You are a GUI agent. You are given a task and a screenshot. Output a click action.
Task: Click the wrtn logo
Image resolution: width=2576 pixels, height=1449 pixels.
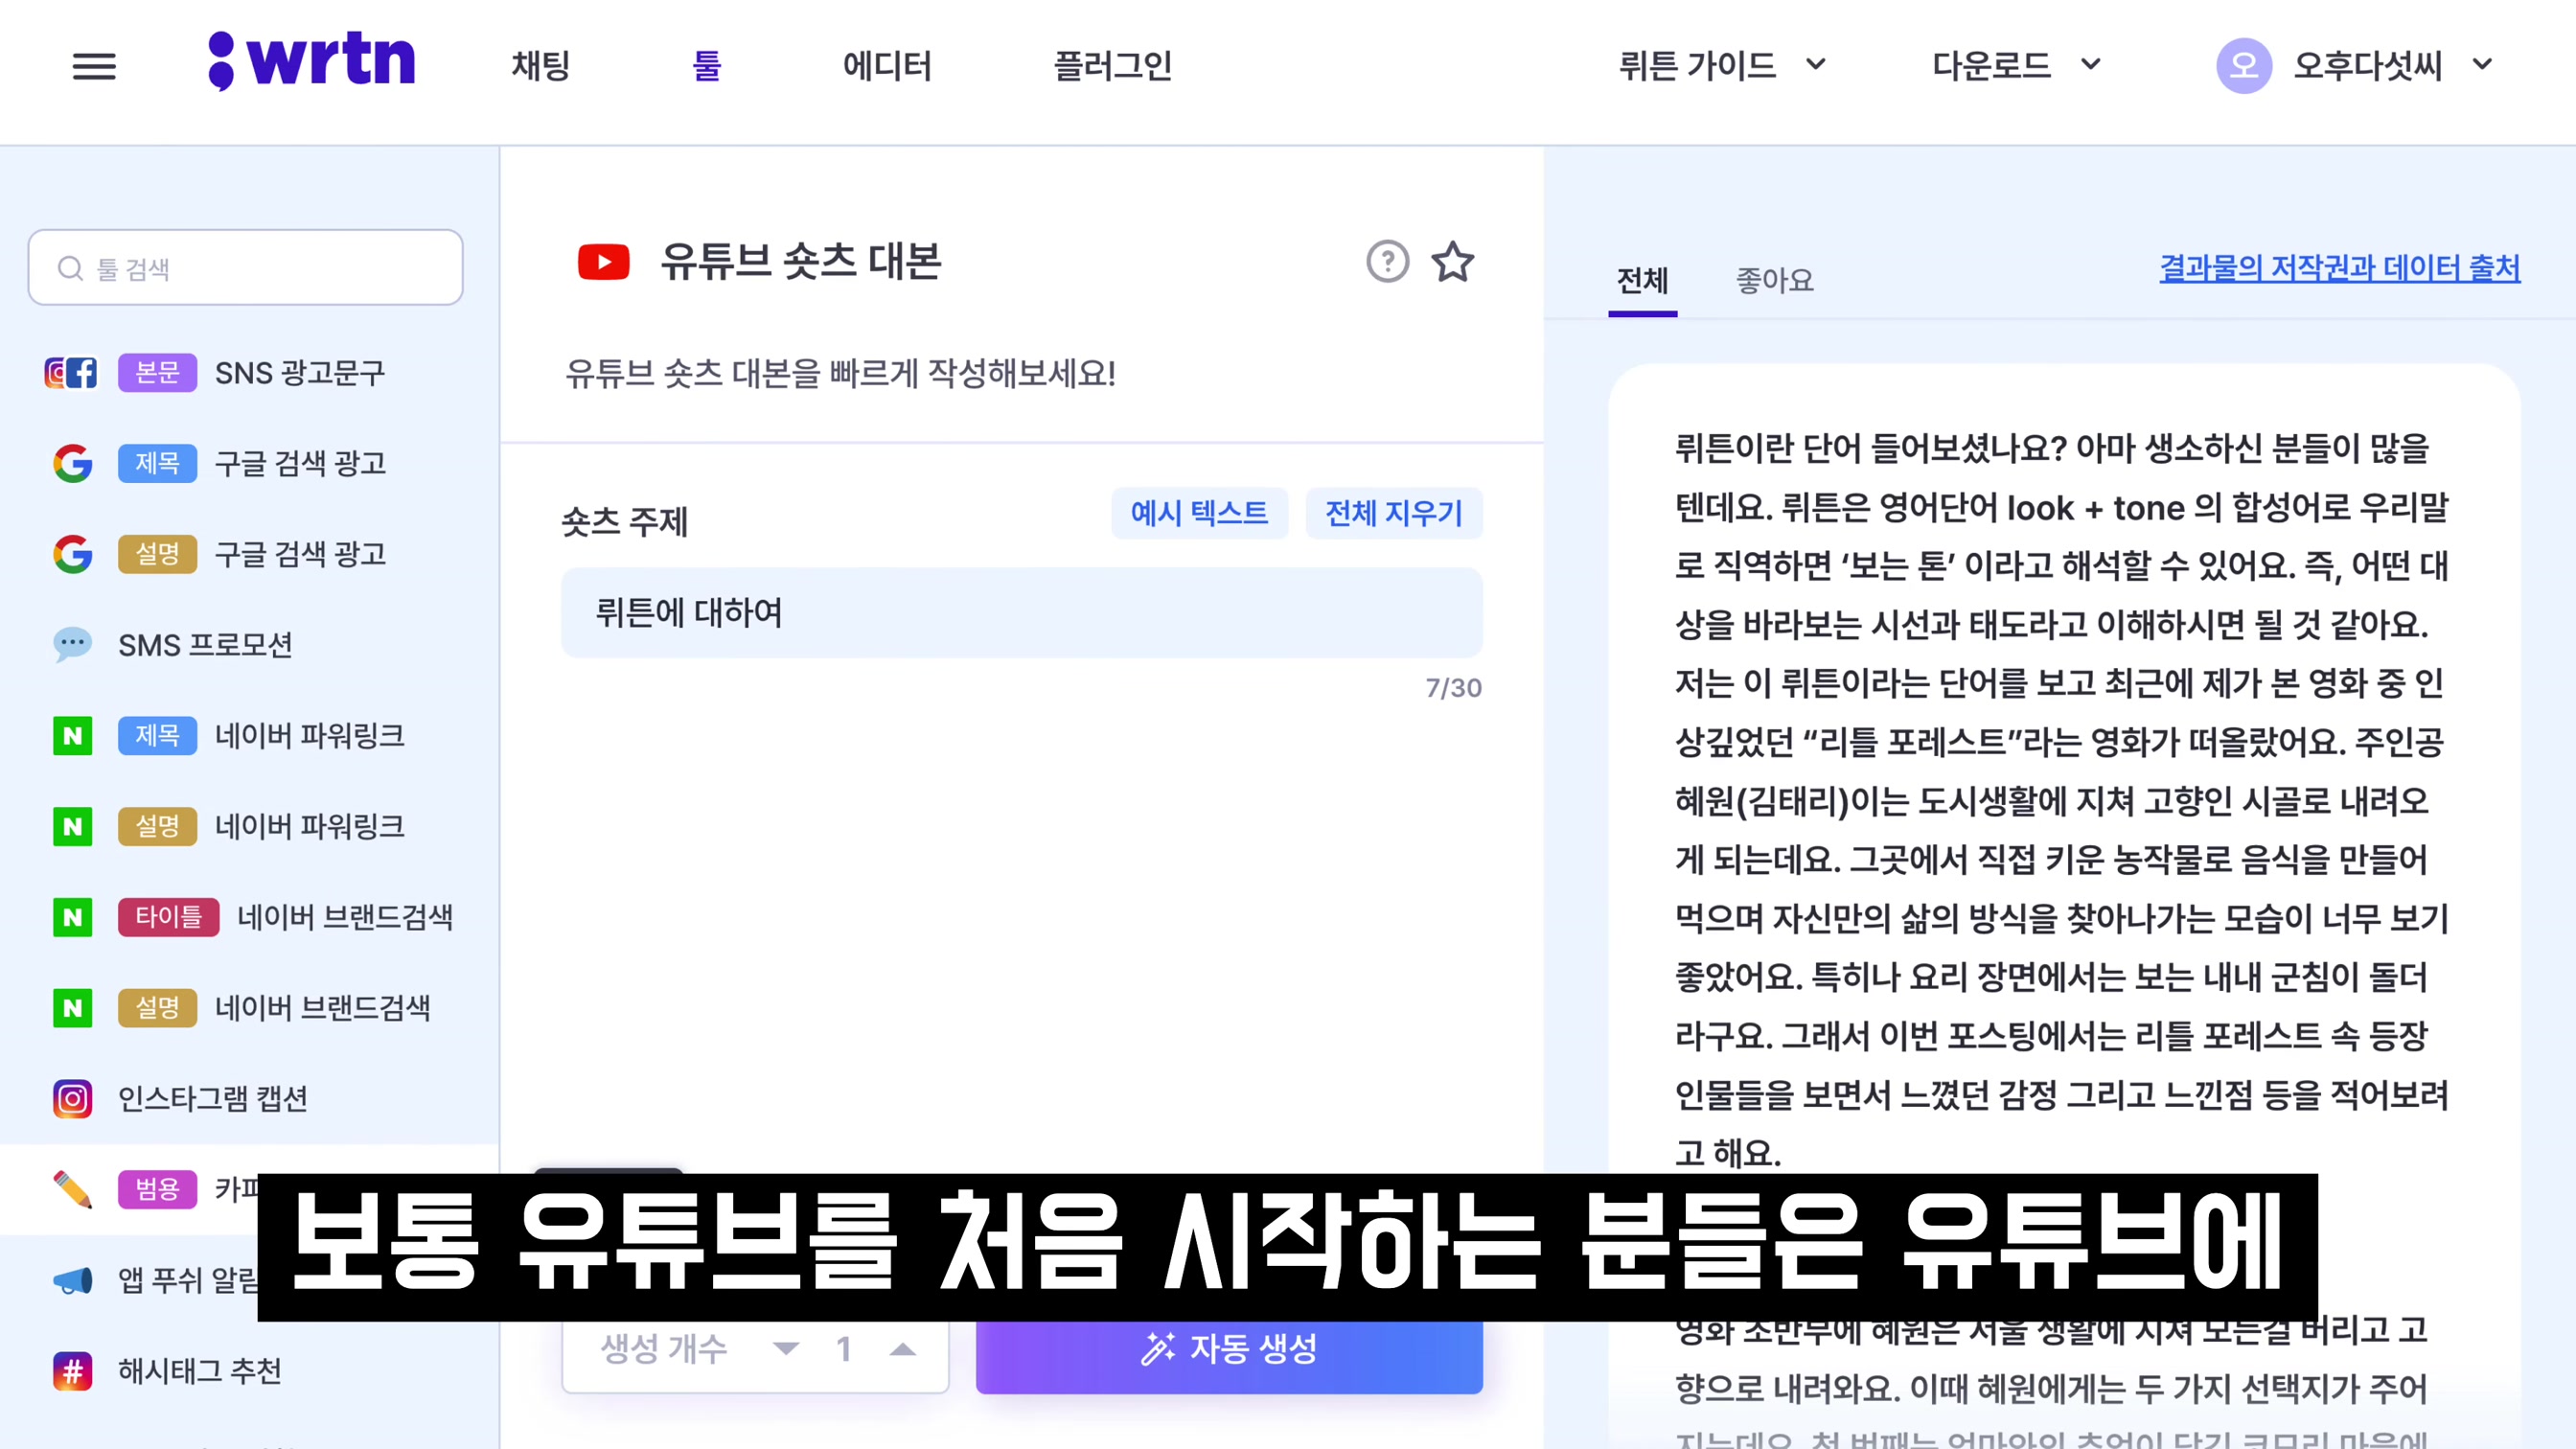[x=311, y=61]
